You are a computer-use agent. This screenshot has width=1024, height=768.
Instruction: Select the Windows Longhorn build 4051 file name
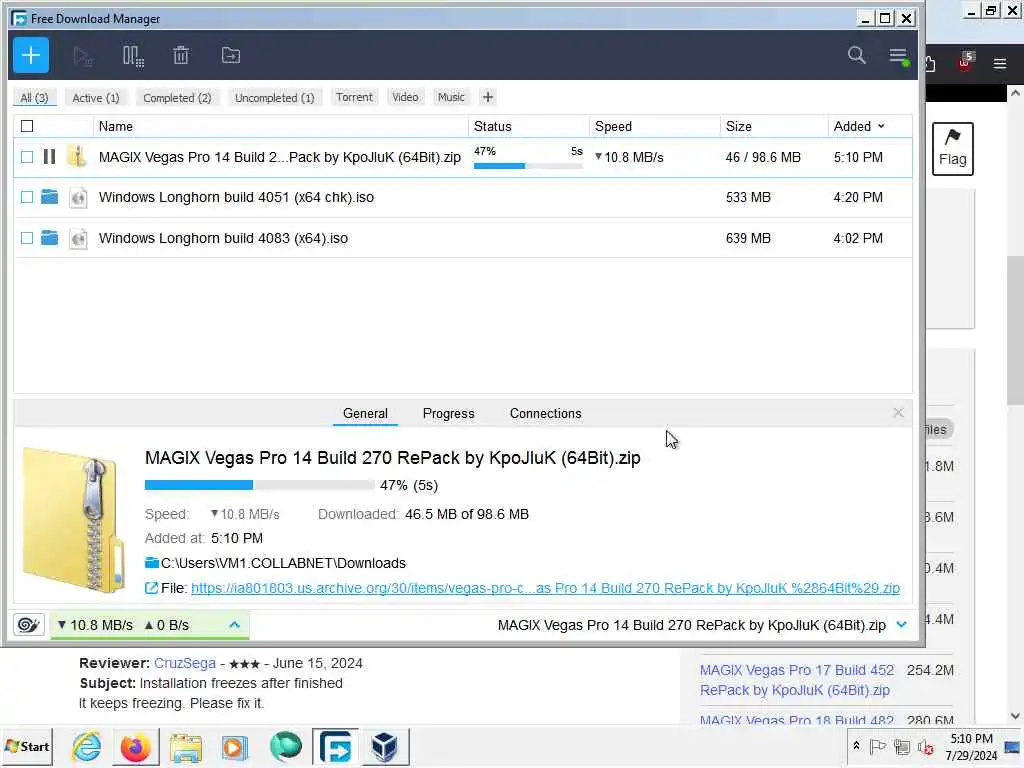click(236, 197)
